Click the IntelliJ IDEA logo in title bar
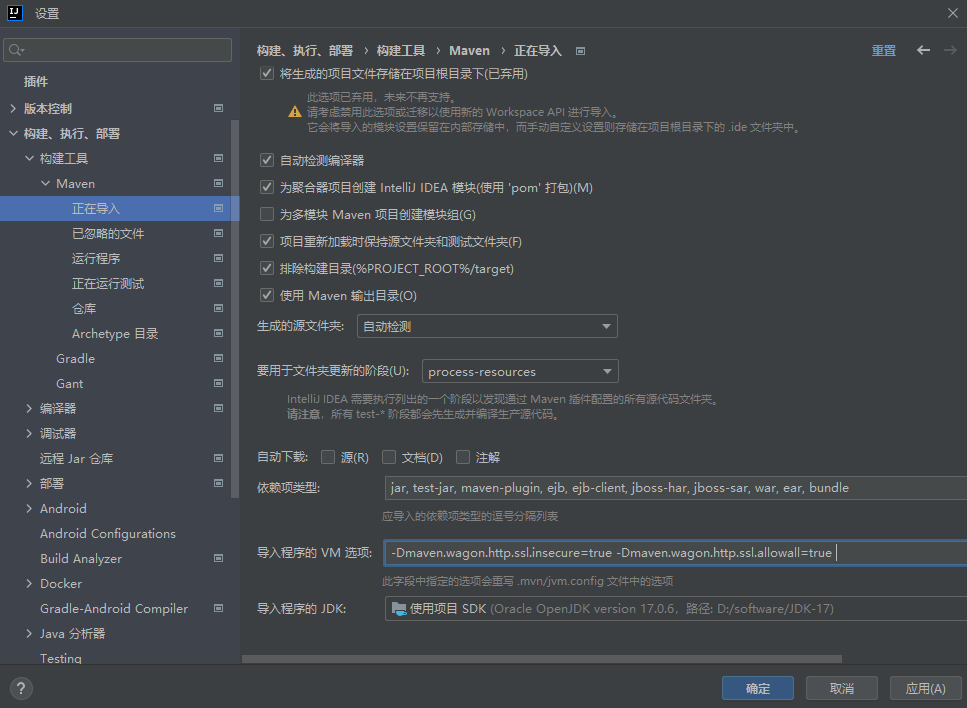Viewport: 967px width, 708px height. [15, 12]
